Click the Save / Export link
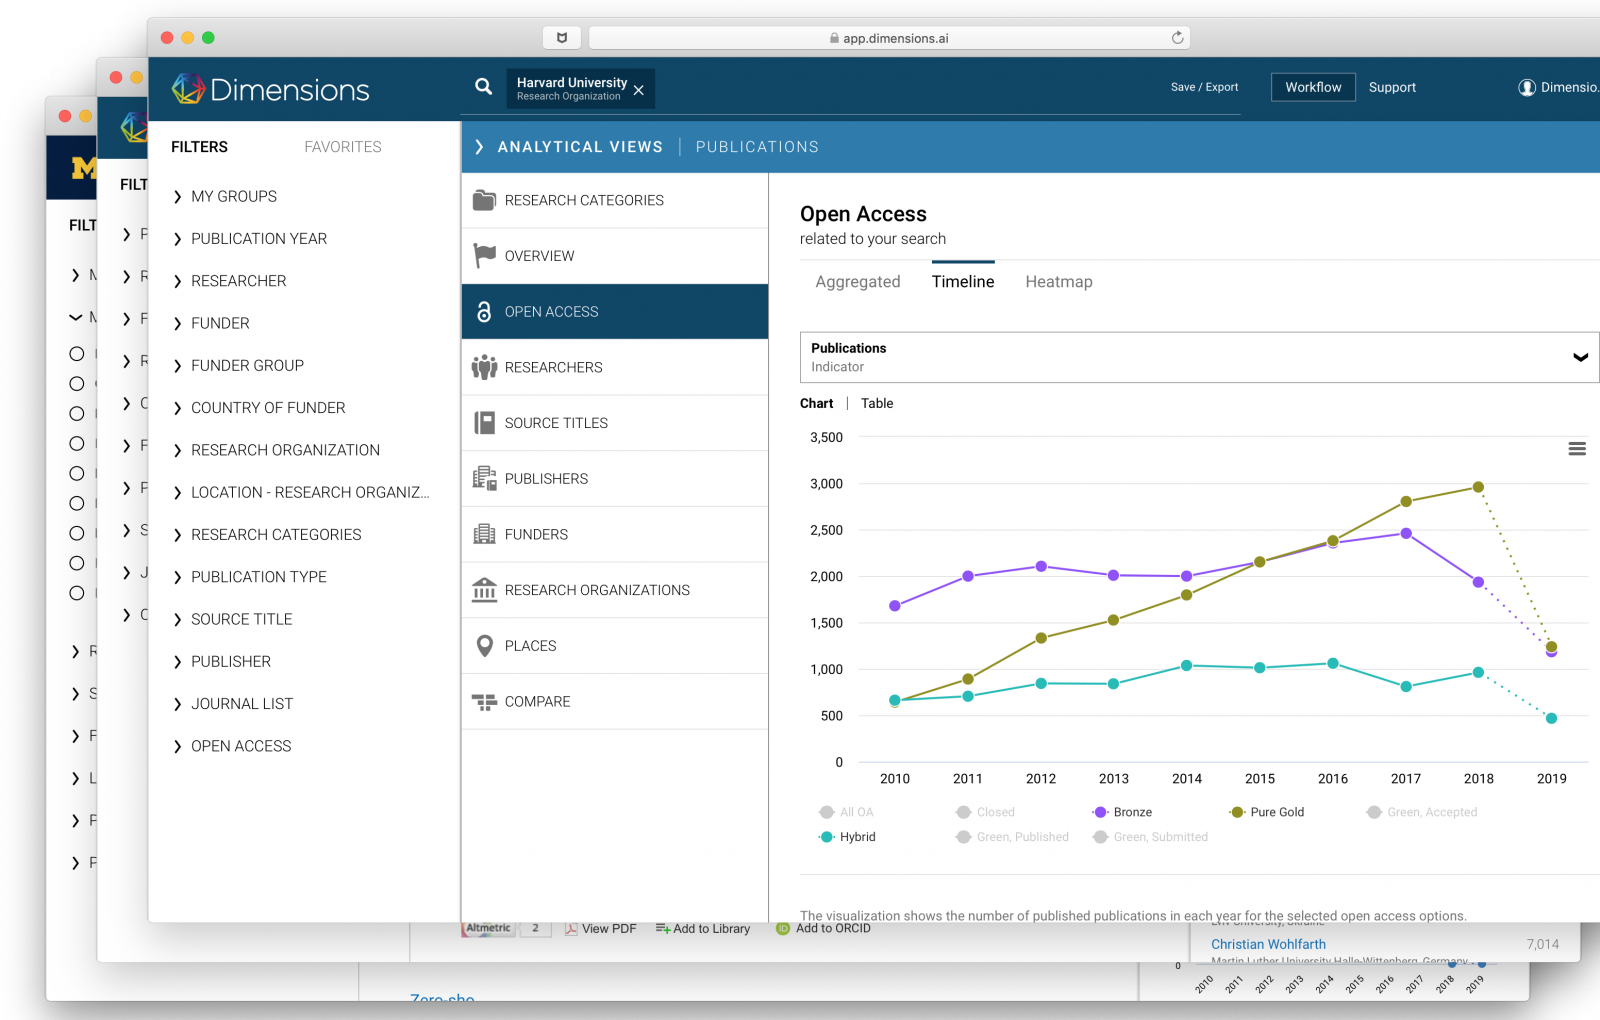 click(x=1204, y=87)
